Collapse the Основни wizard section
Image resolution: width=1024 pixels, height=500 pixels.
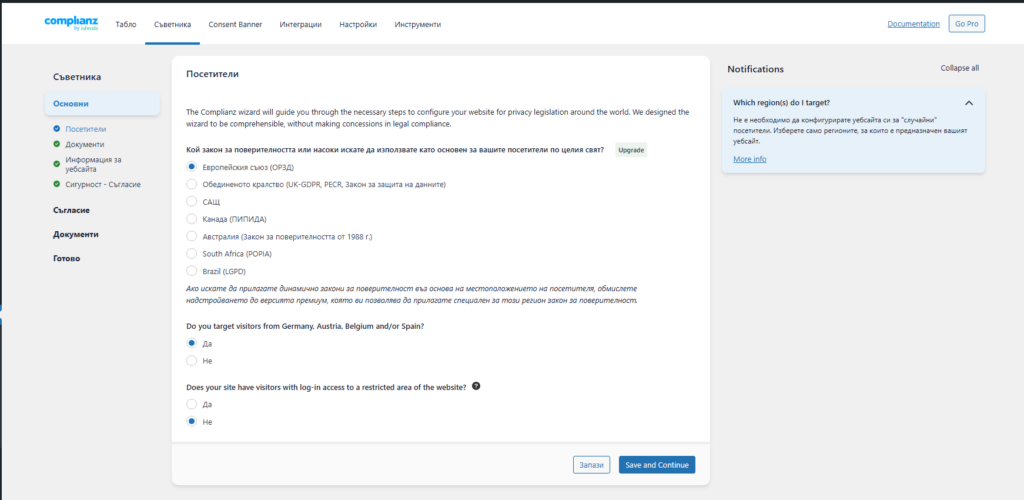102,104
